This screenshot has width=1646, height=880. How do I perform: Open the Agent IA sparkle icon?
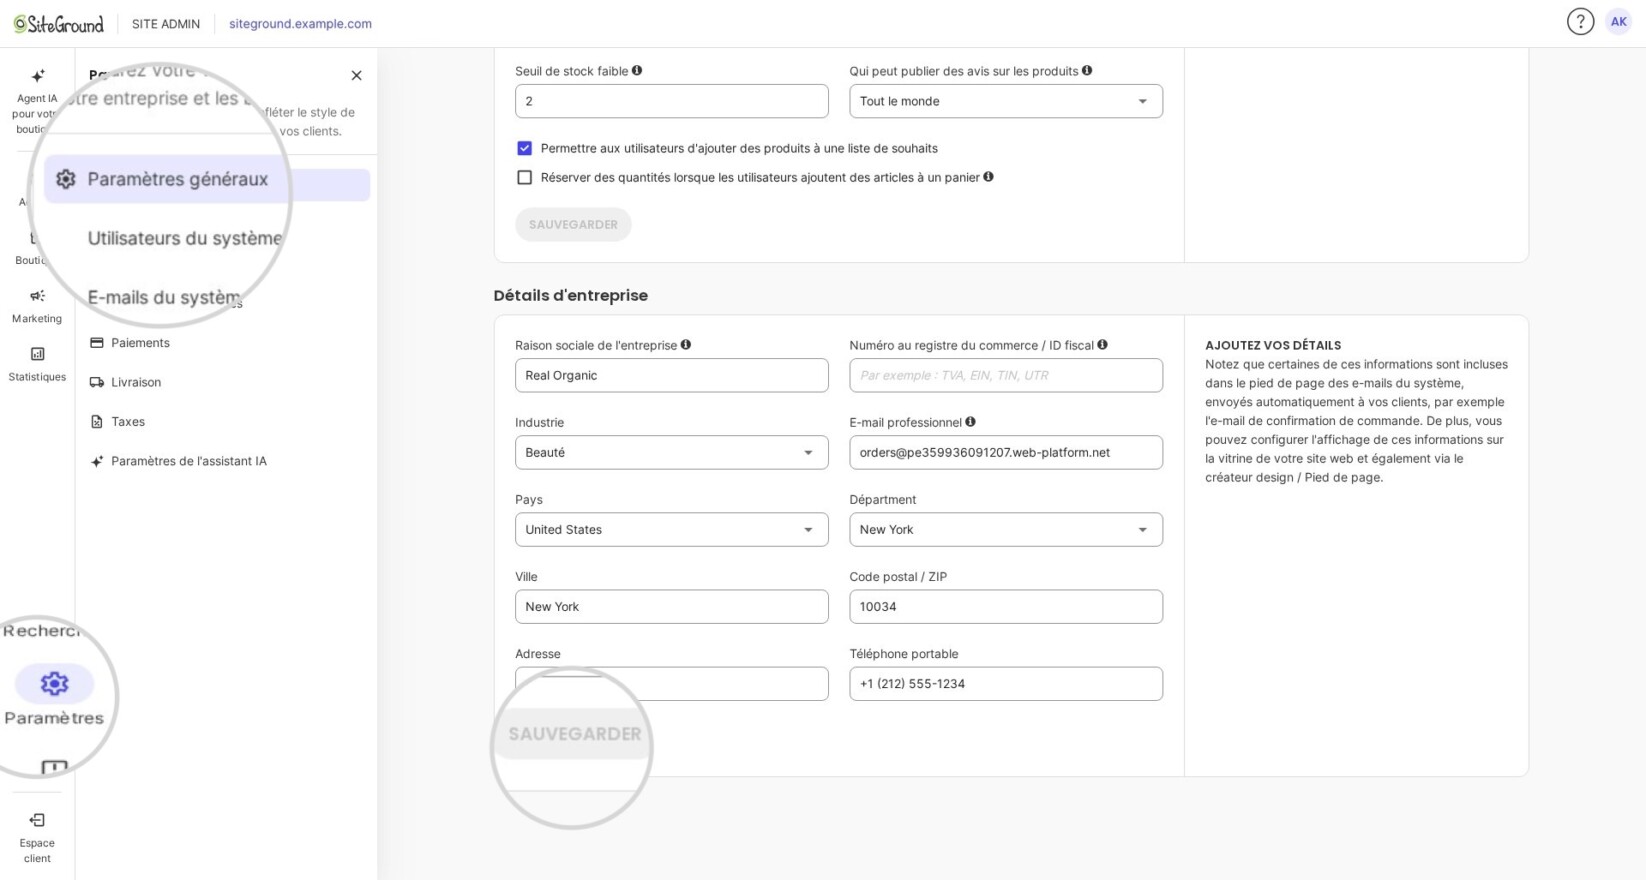pyautogui.click(x=38, y=76)
